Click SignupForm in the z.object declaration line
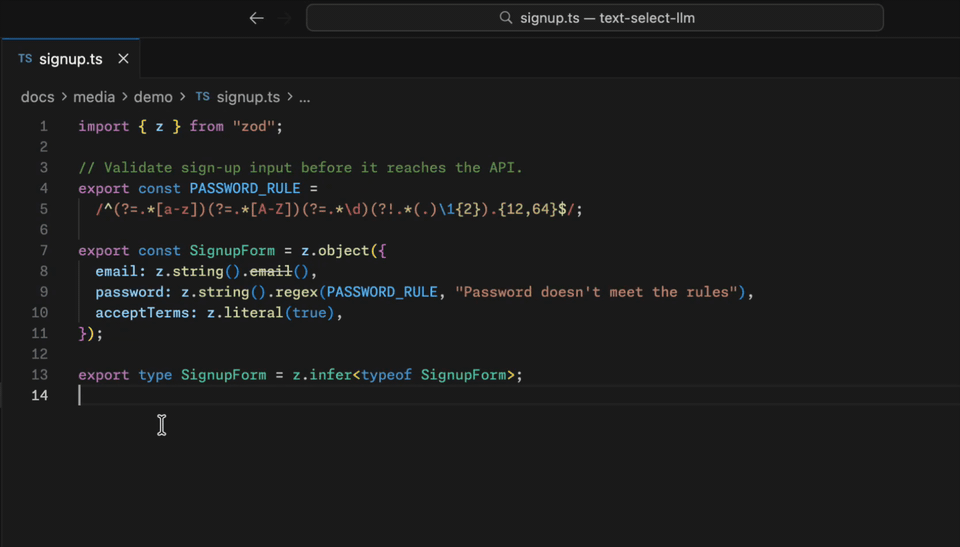This screenshot has height=547, width=960. coord(232,251)
